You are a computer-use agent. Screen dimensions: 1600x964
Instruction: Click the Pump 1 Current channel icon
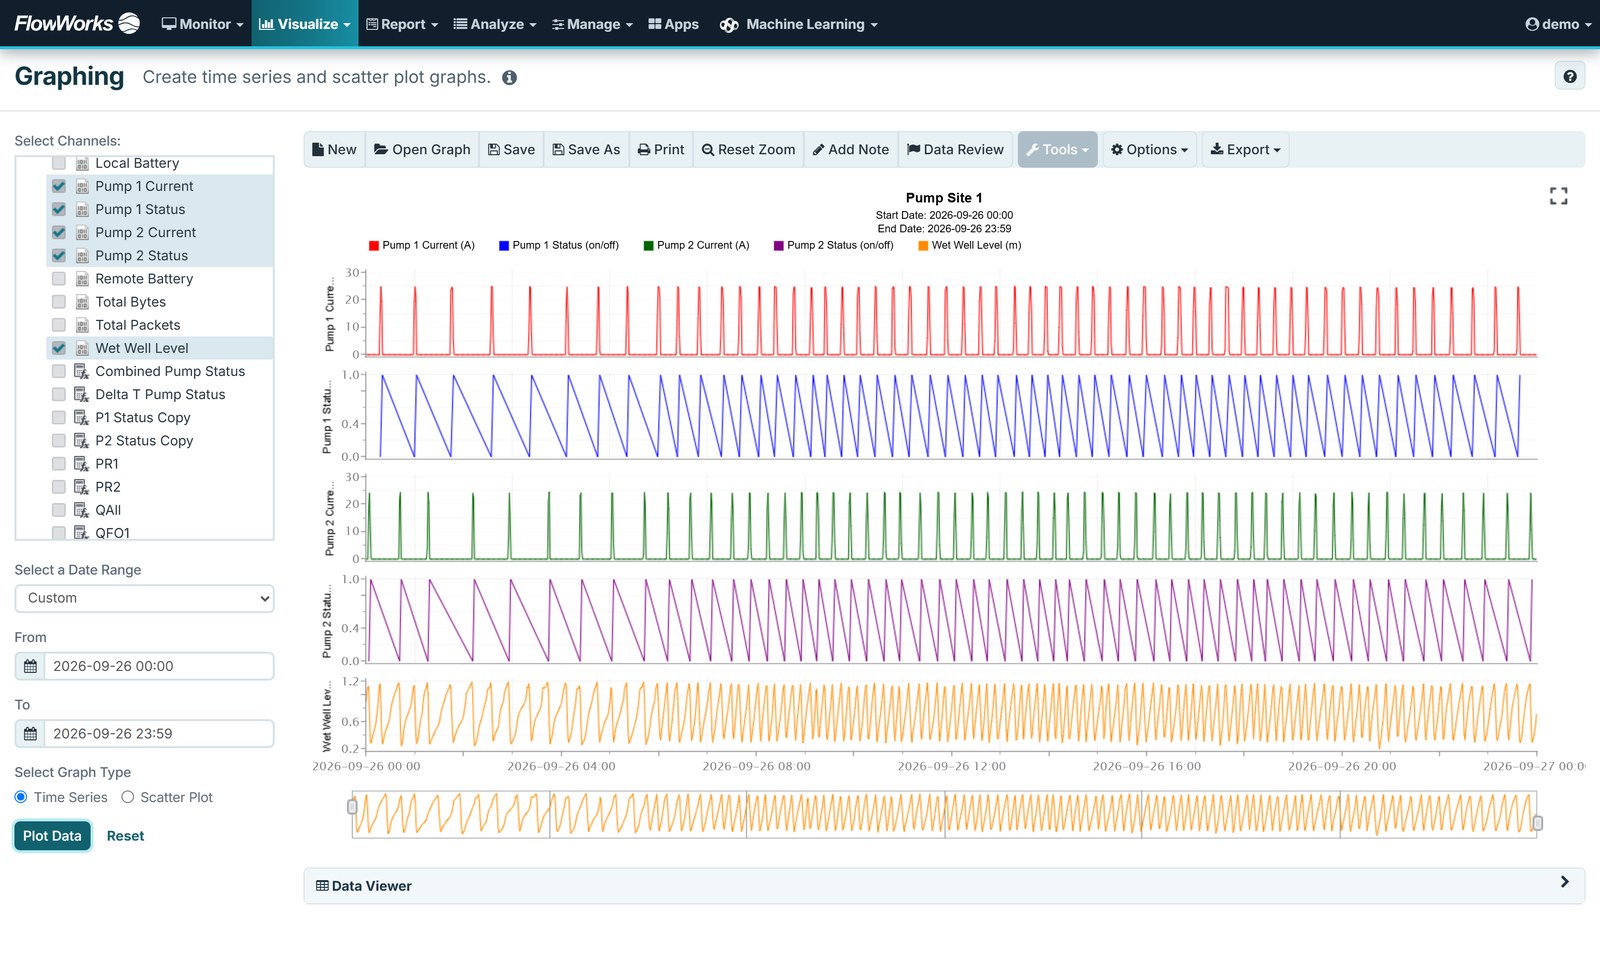[x=82, y=187]
